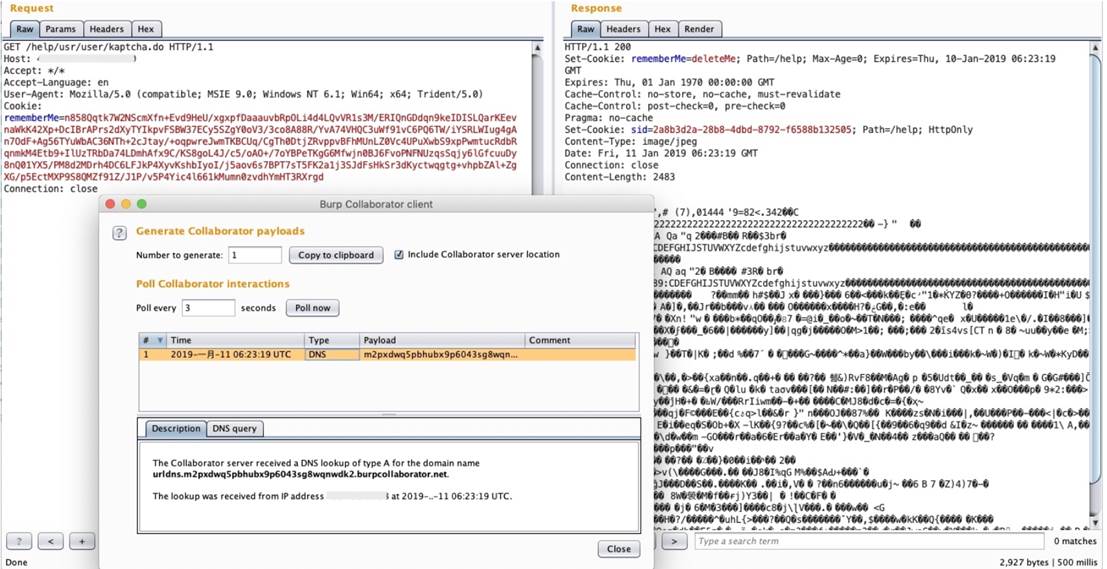Image resolution: width=1107 pixels, height=569 pixels.
Task: Focus the Number to generate field
Action: click(x=255, y=255)
